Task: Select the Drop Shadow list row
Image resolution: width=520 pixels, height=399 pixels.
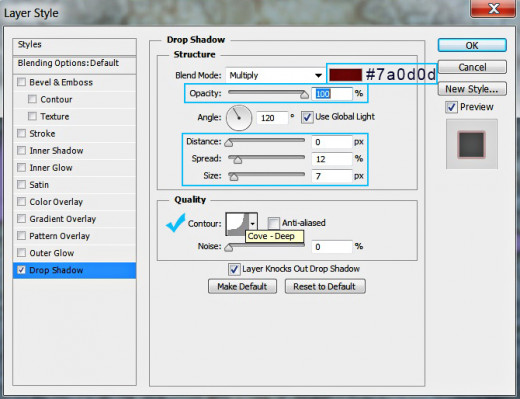Action: (x=74, y=270)
